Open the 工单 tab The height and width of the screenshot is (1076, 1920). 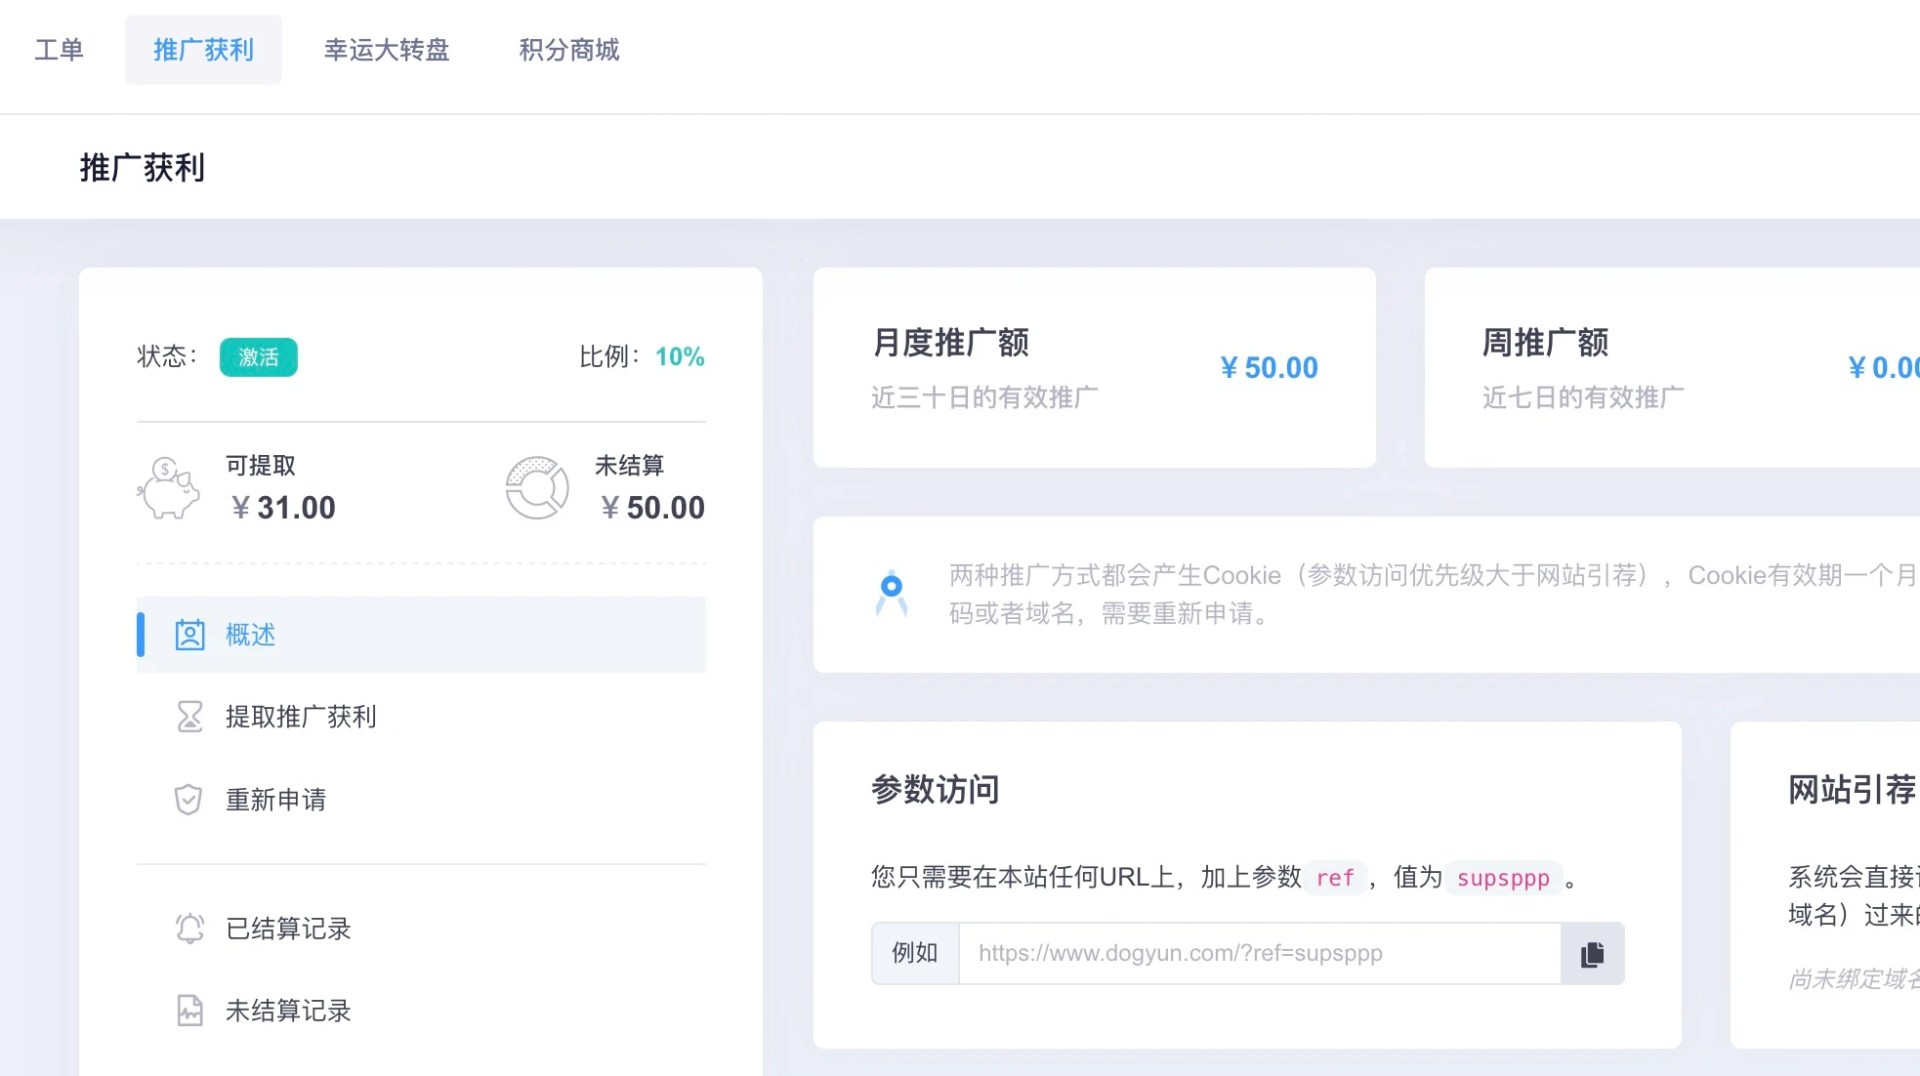pos(59,50)
